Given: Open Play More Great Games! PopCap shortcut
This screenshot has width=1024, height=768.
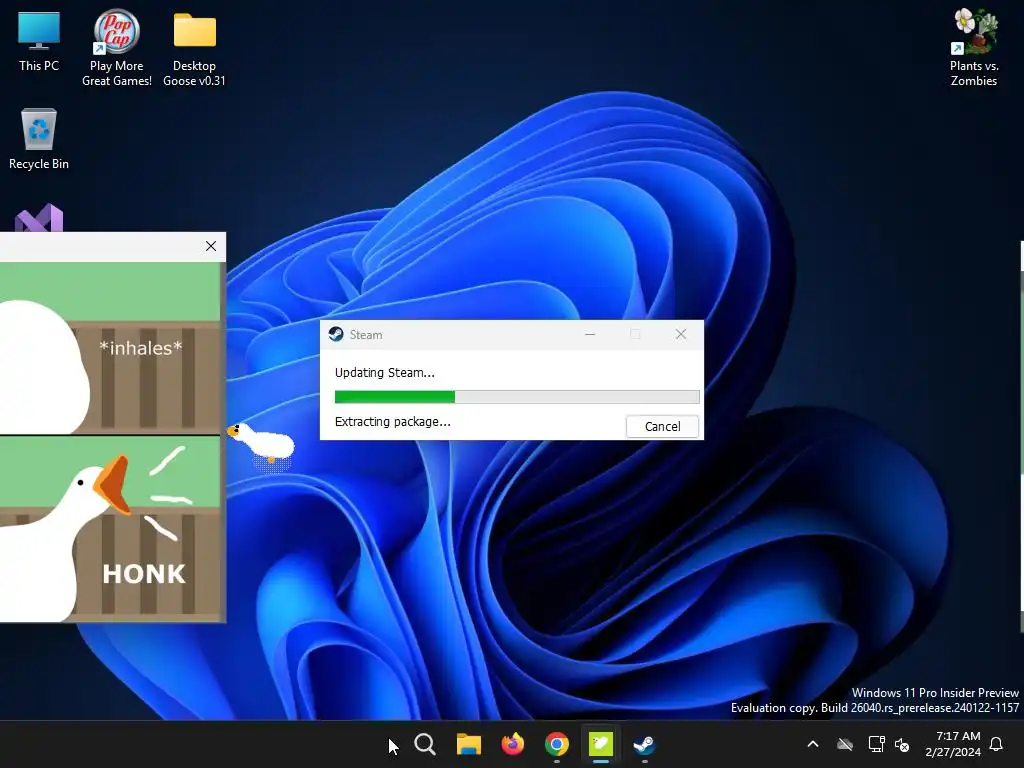Looking at the screenshot, I should (x=116, y=47).
